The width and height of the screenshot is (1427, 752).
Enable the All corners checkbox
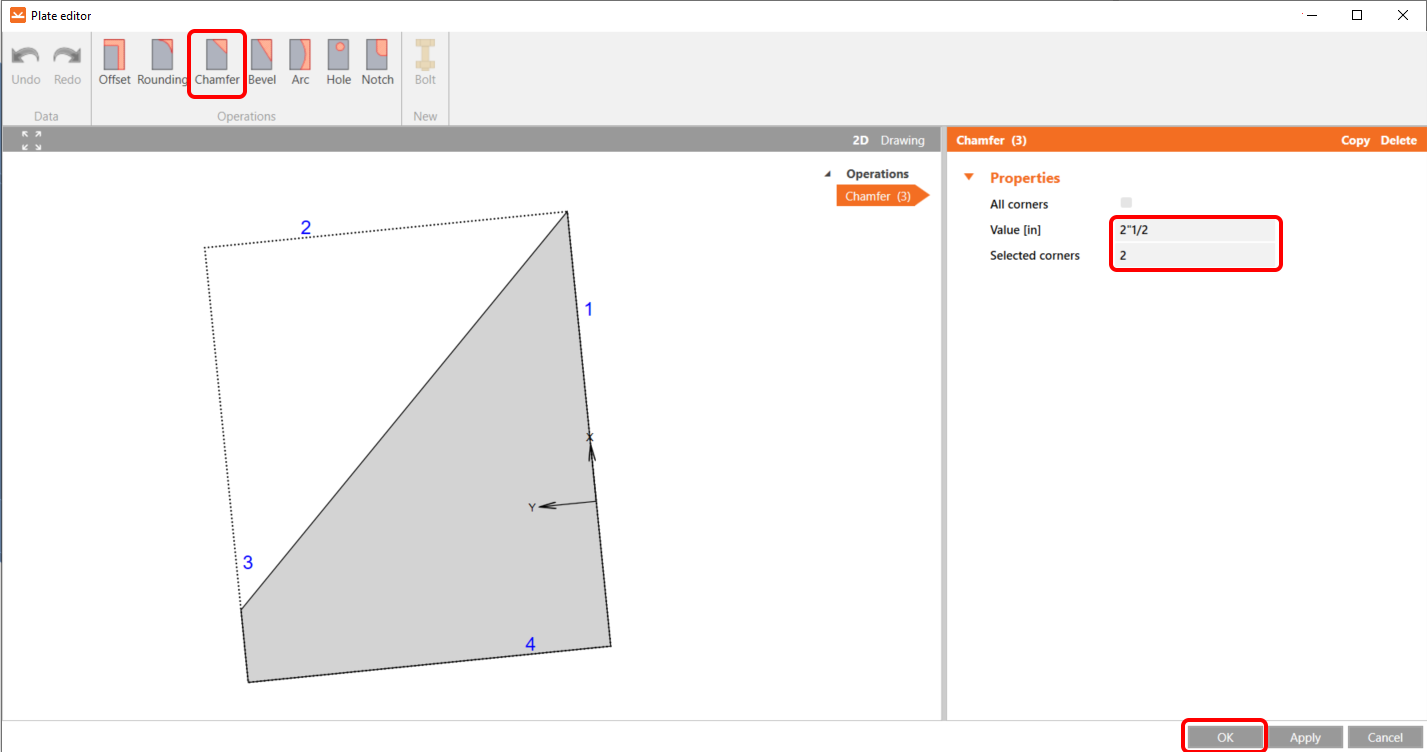point(1126,203)
